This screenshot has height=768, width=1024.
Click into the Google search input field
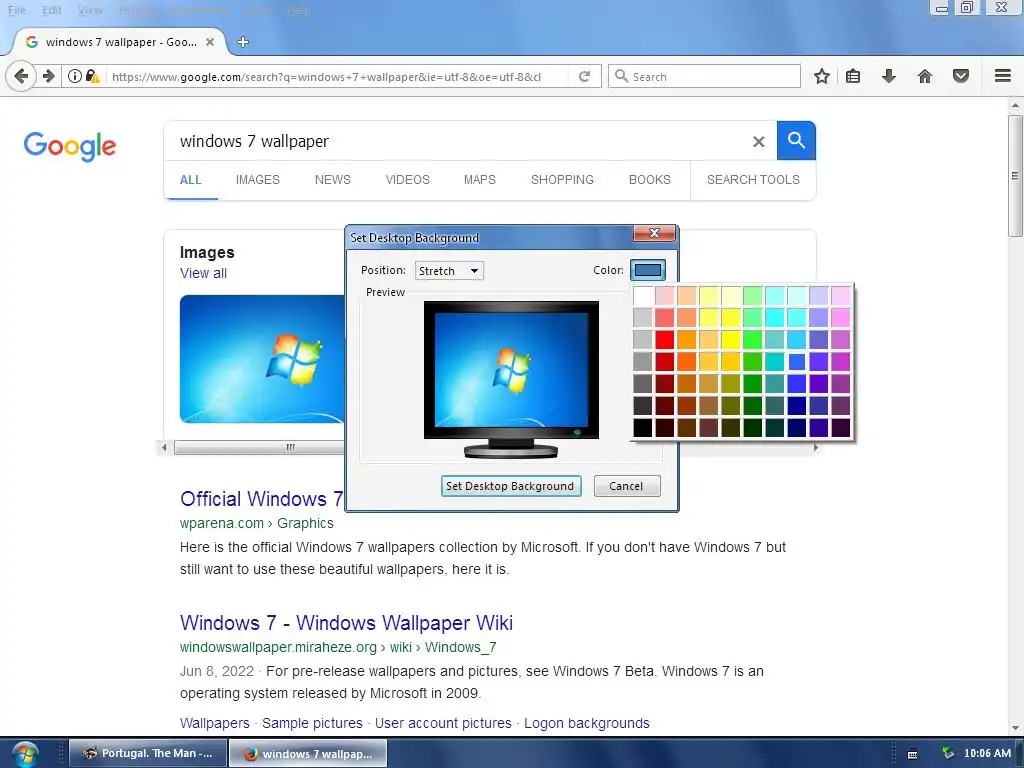[457, 141]
